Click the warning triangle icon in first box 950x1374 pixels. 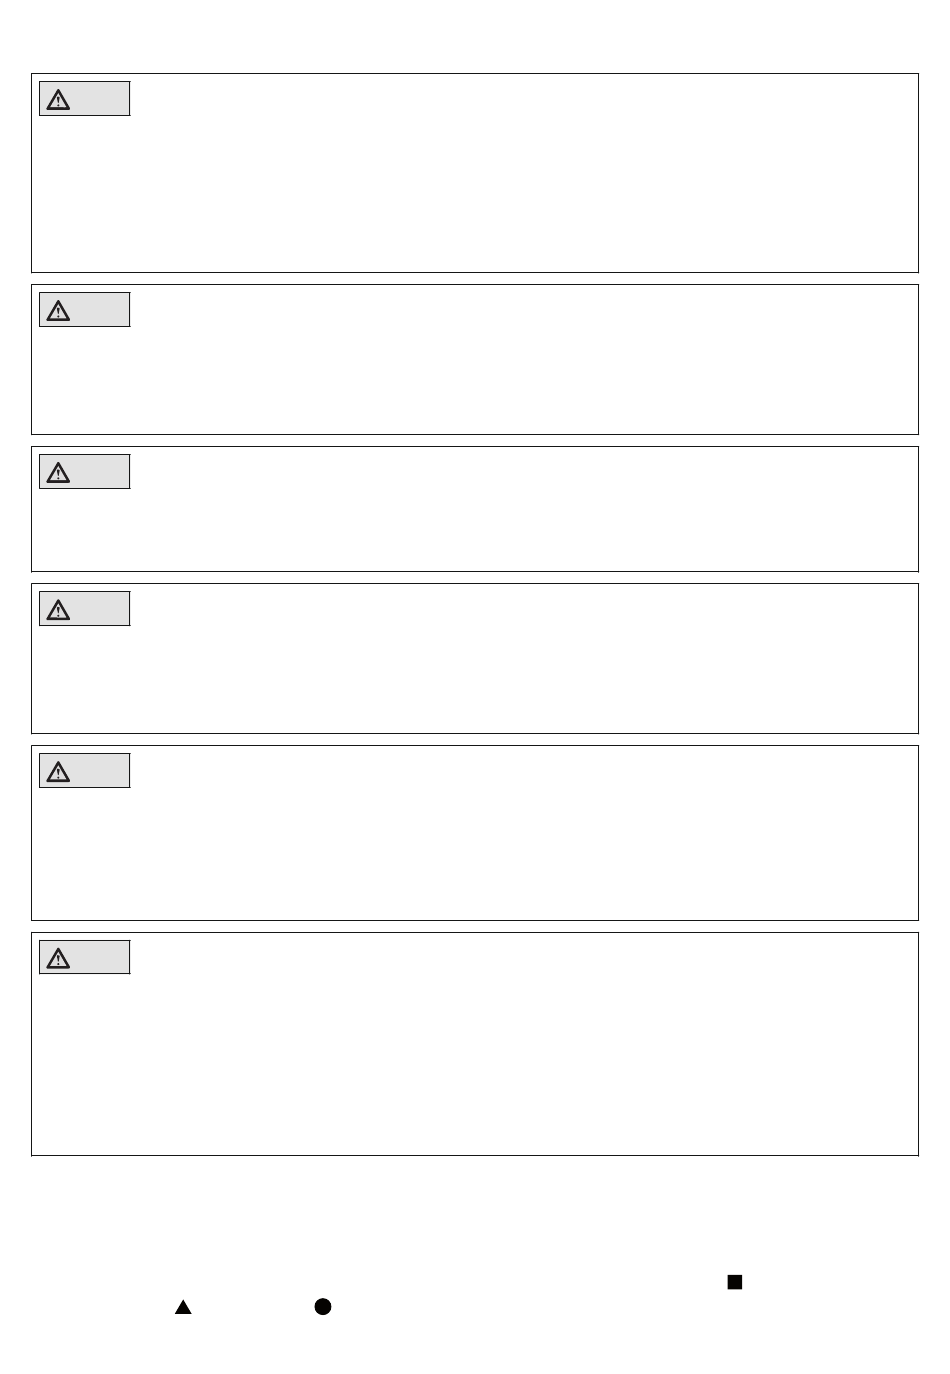coord(58,99)
